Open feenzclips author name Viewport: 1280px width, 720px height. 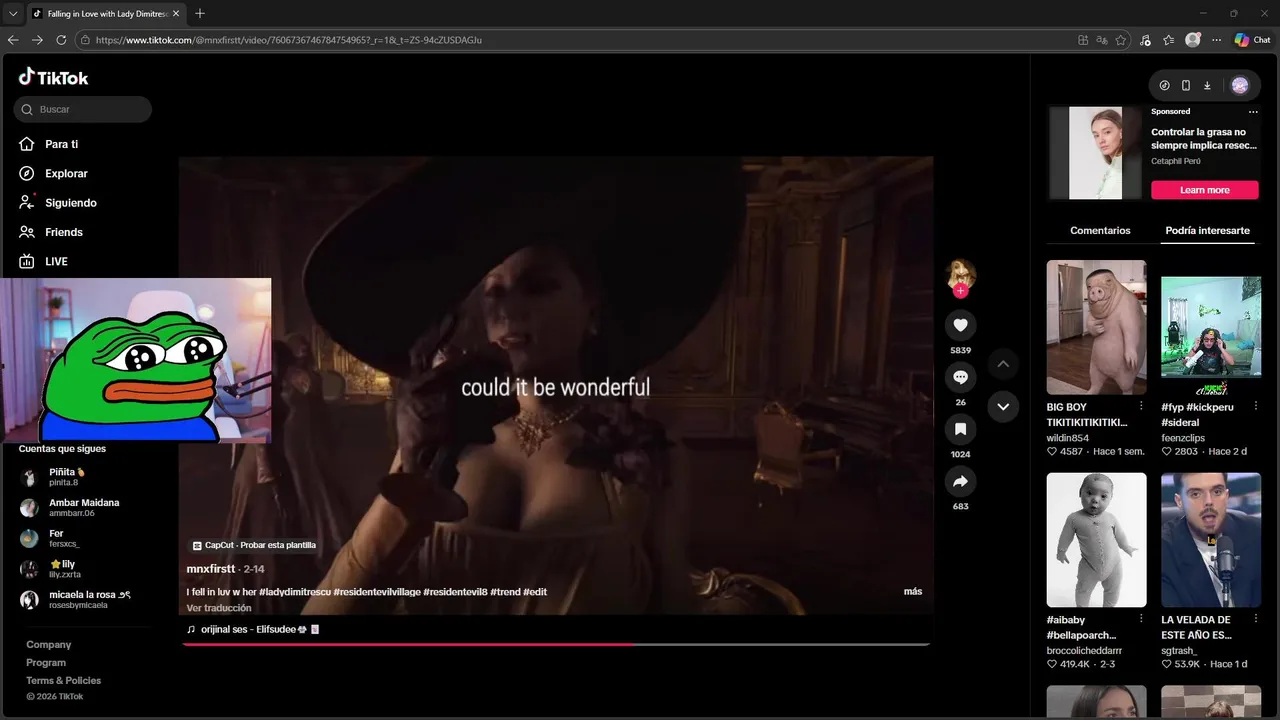pos(1183,438)
